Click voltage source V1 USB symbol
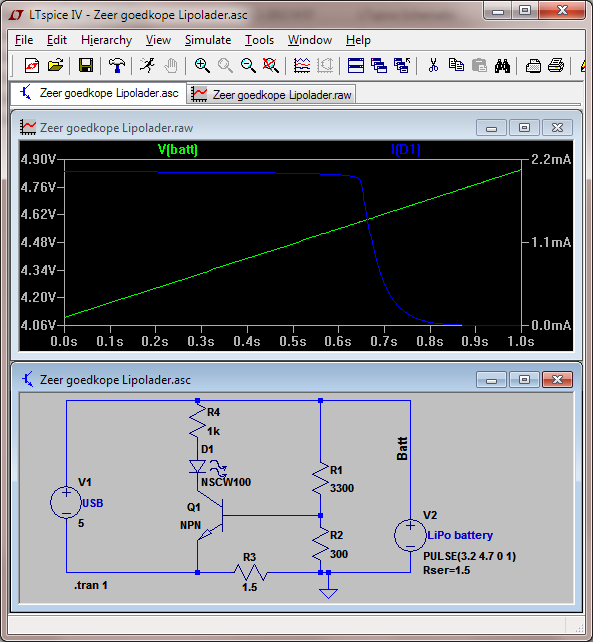 point(66,502)
